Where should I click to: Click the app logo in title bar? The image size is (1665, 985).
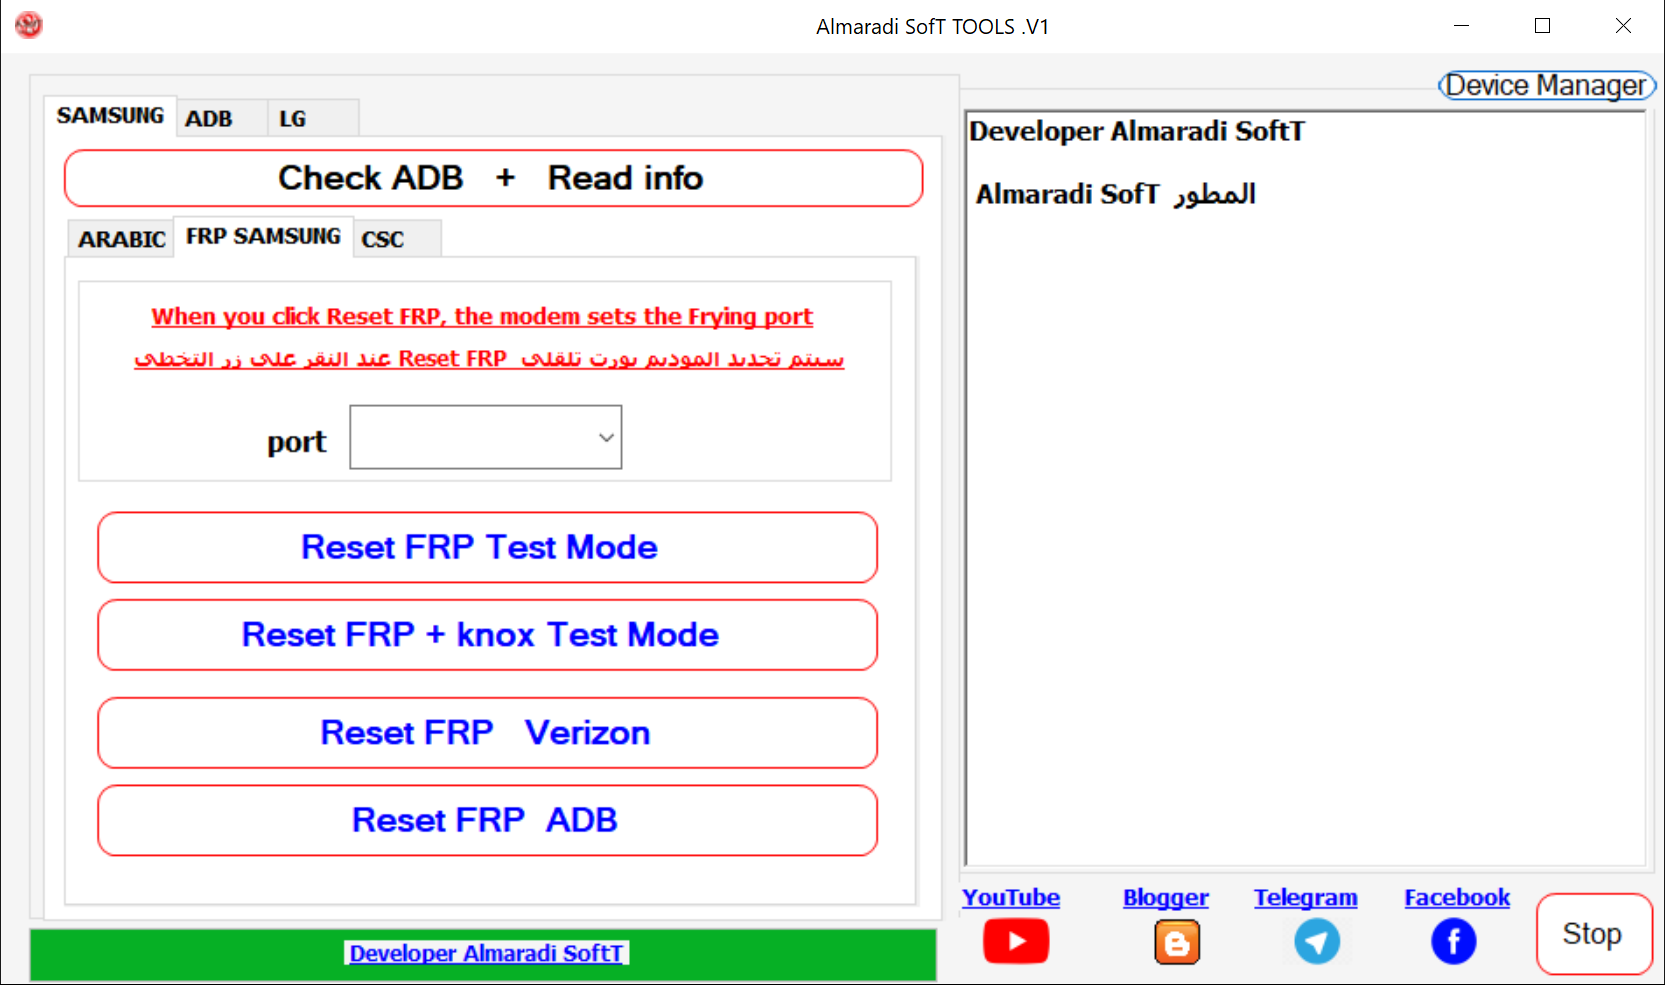(29, 25)
